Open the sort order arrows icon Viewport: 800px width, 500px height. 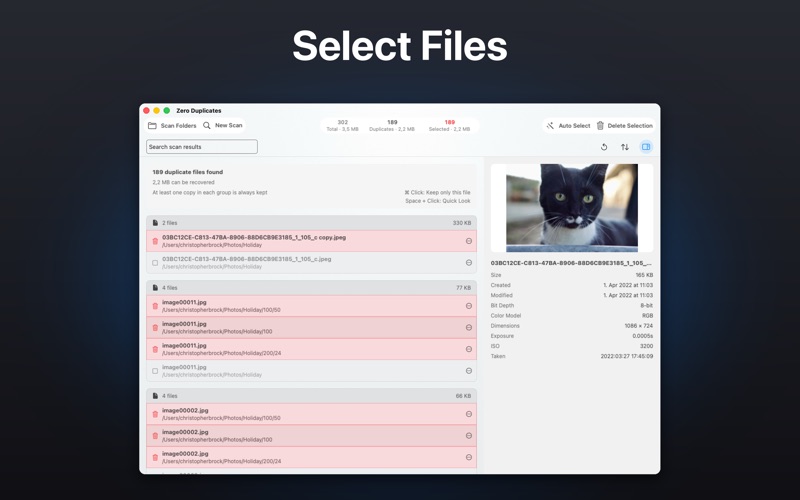[624, 147]
